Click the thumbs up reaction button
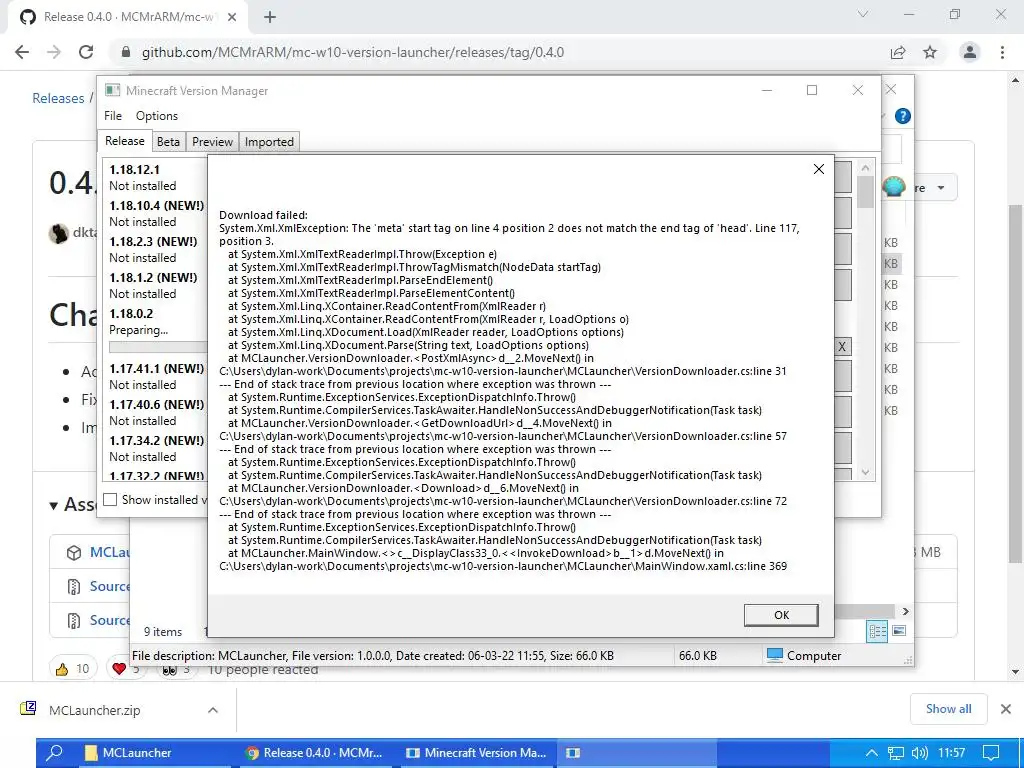The image size is (1024, 768). pyautogui.click(x=72, y=668)
